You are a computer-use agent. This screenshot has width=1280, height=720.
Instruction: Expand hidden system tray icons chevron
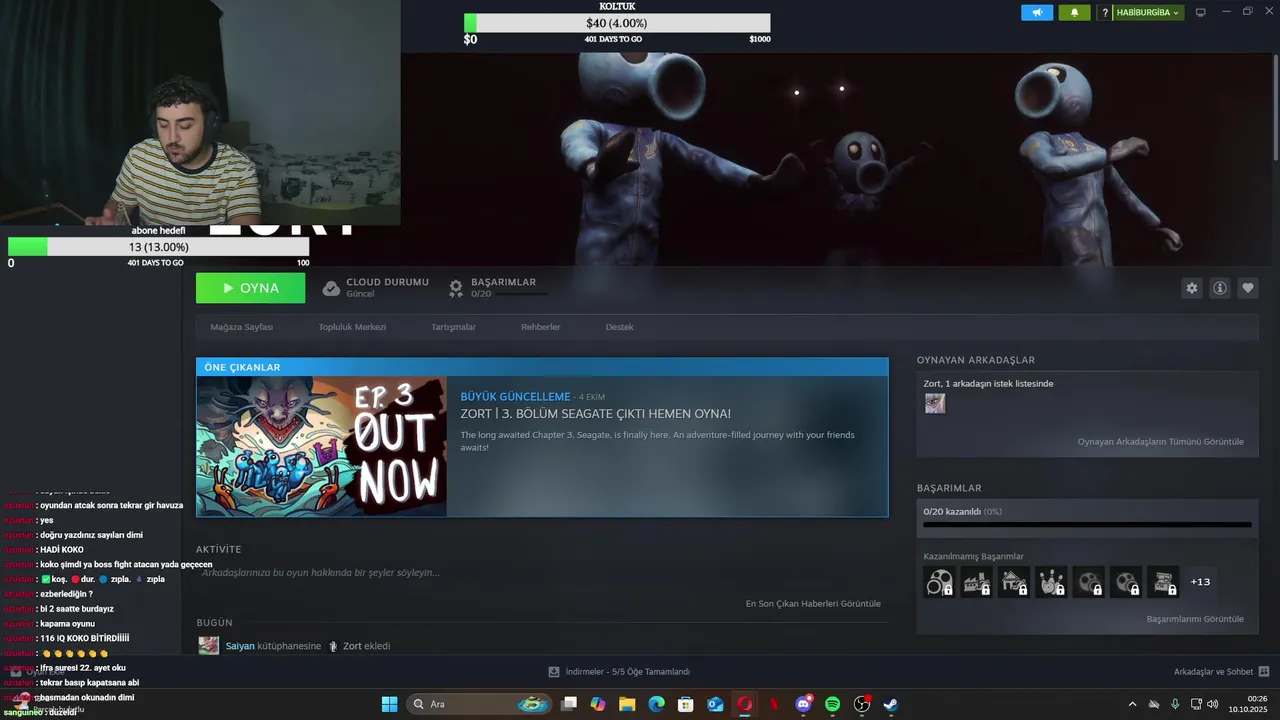coord(1132,704)
